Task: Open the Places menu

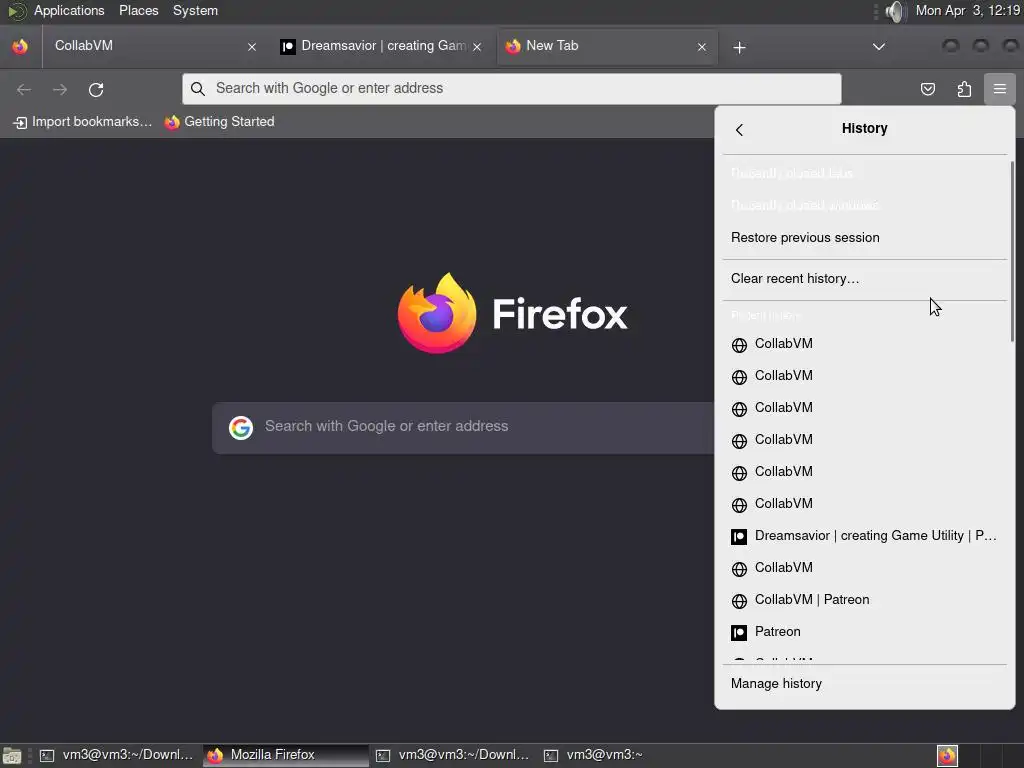Action: tap(138, 10)
